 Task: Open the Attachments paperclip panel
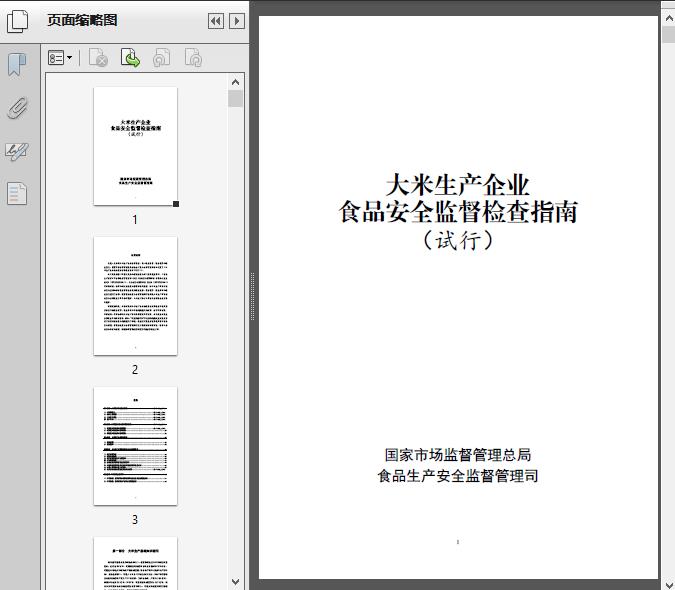17,108
